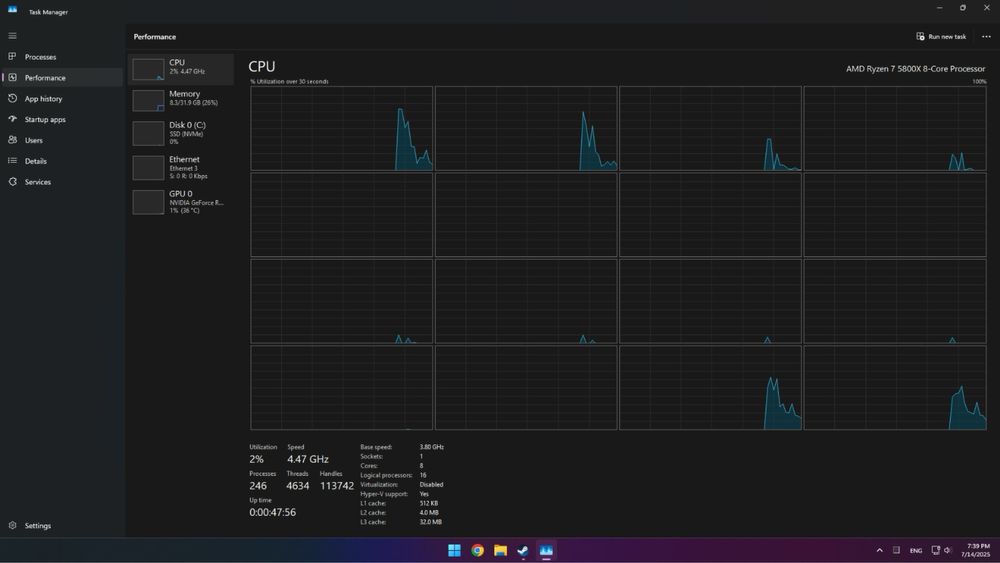Select the Ethernet performance entry
This screenshot has height=563, width=1000.
180,168
